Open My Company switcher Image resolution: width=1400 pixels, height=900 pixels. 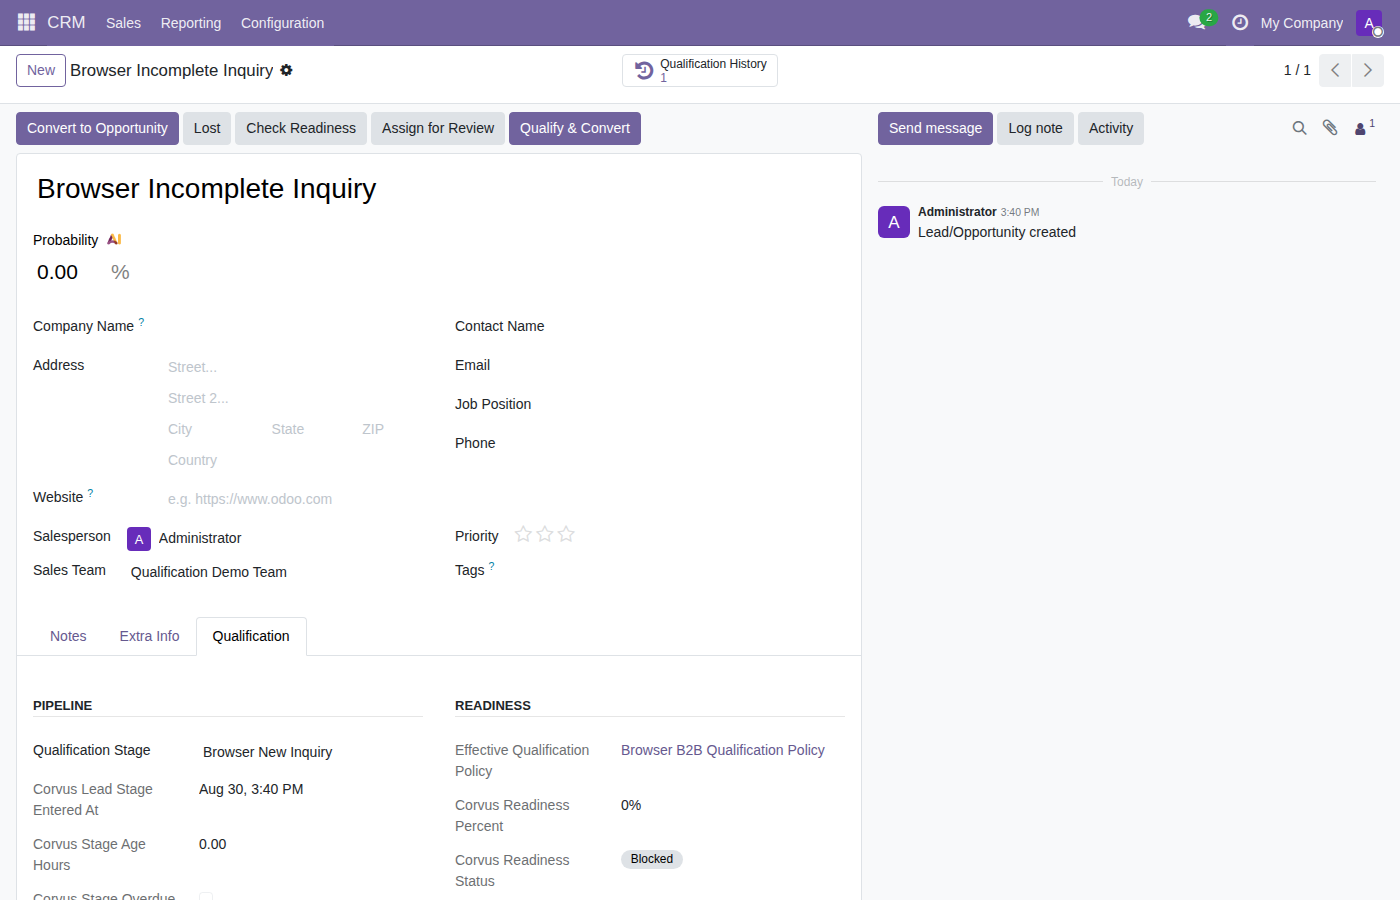point(1301,23)
